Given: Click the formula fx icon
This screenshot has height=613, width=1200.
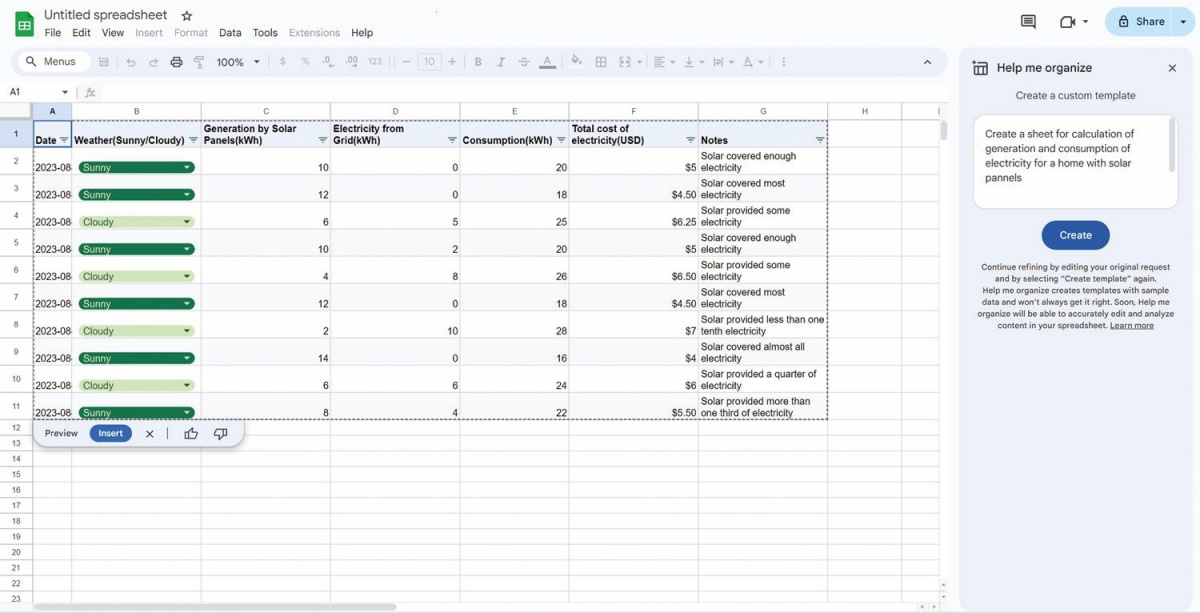Looking at the screenshot, I should coord(90,92).
